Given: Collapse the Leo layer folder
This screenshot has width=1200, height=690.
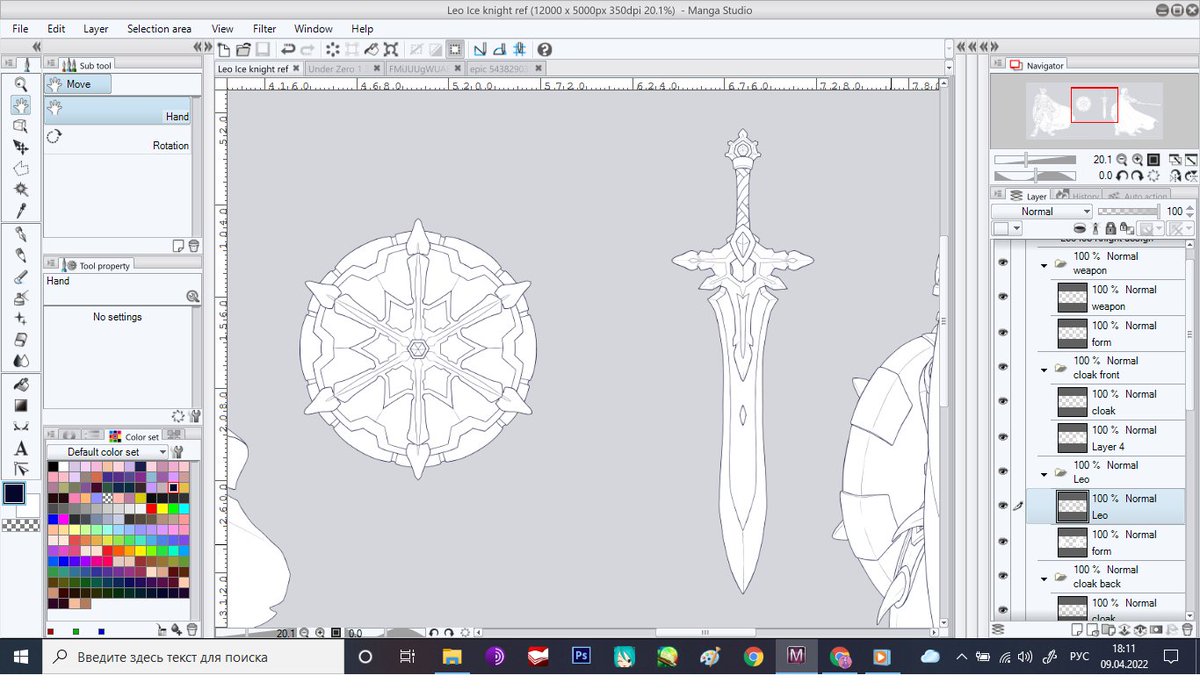Looking at the screenshot, I should [1044, 474].
